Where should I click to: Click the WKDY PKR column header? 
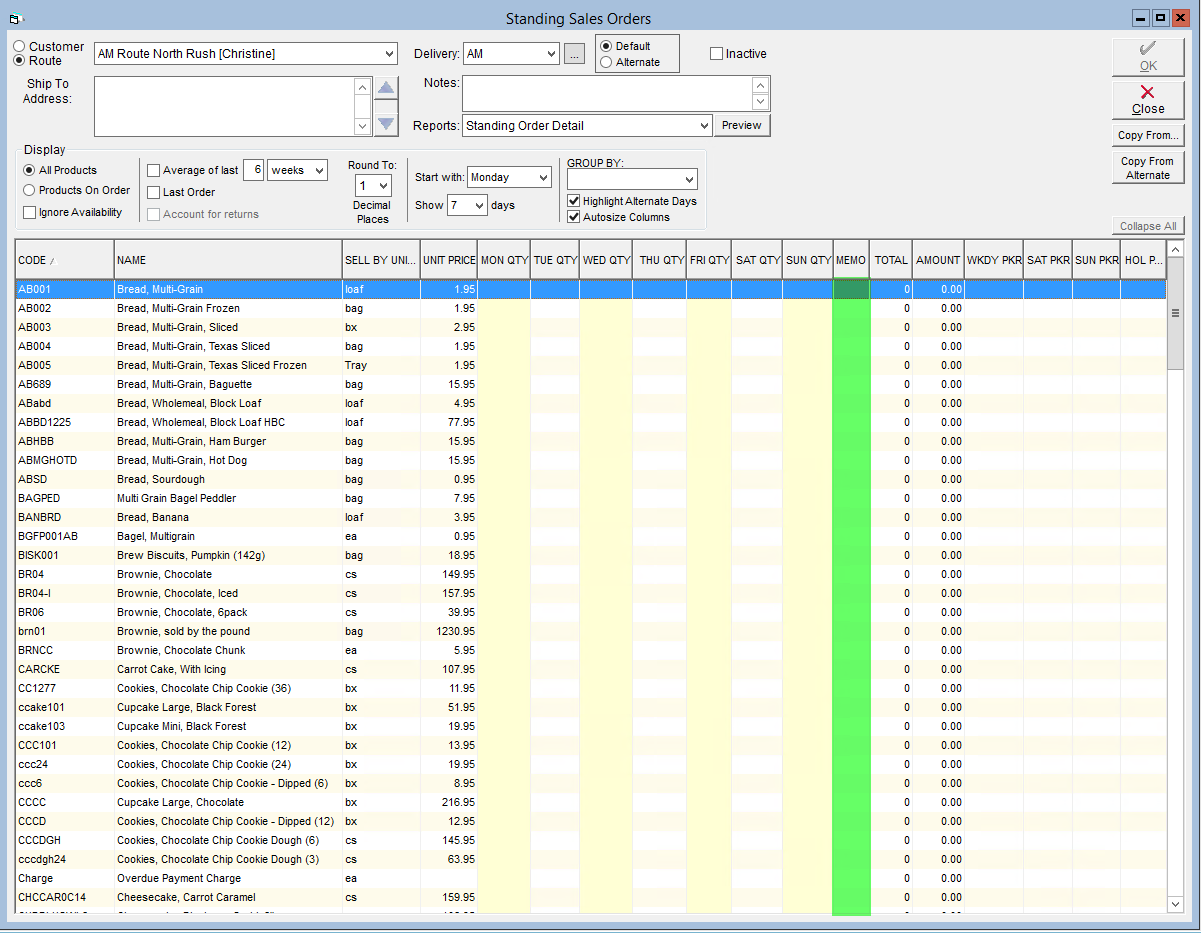pyautogui.click(x=994, y=260)
